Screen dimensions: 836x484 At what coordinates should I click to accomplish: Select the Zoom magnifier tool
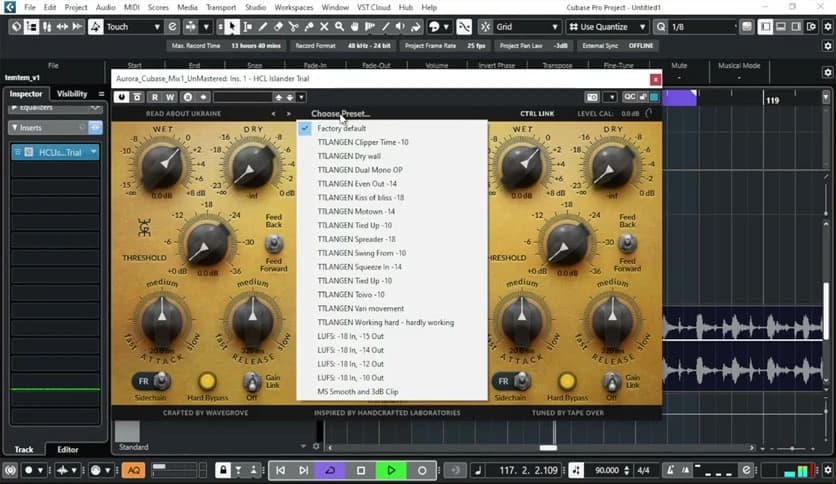pos(340,27)
